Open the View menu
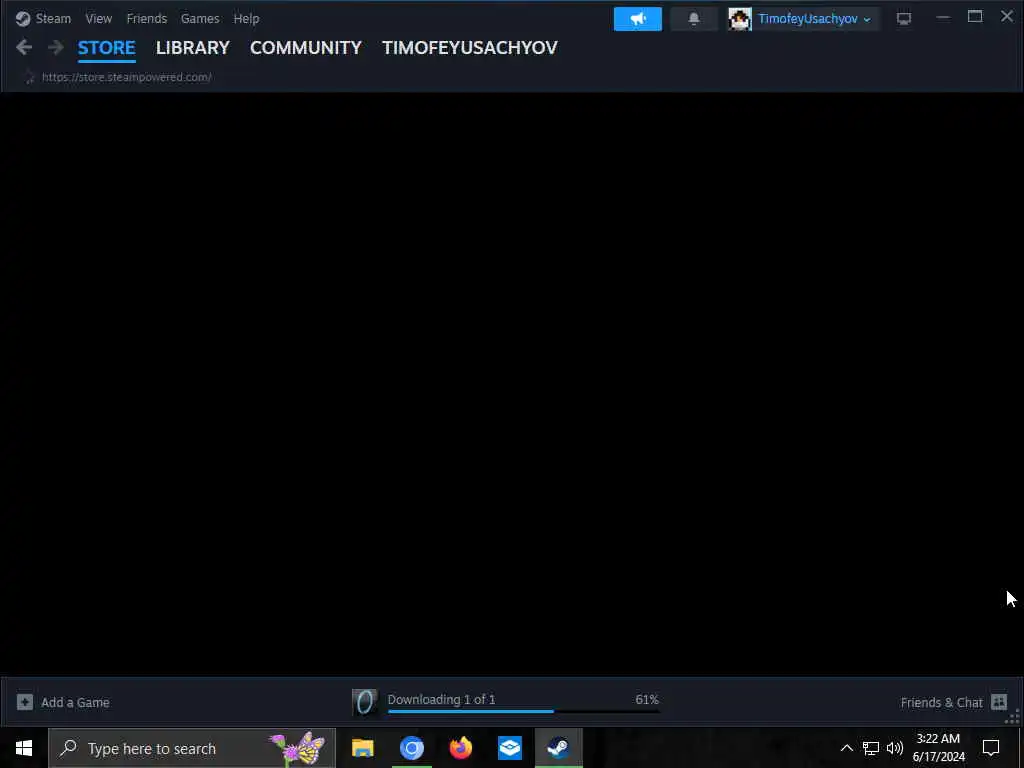 pos(99,18)
